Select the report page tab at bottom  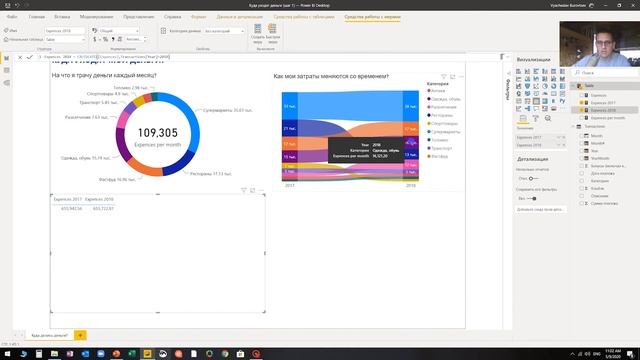coord(50,335)
